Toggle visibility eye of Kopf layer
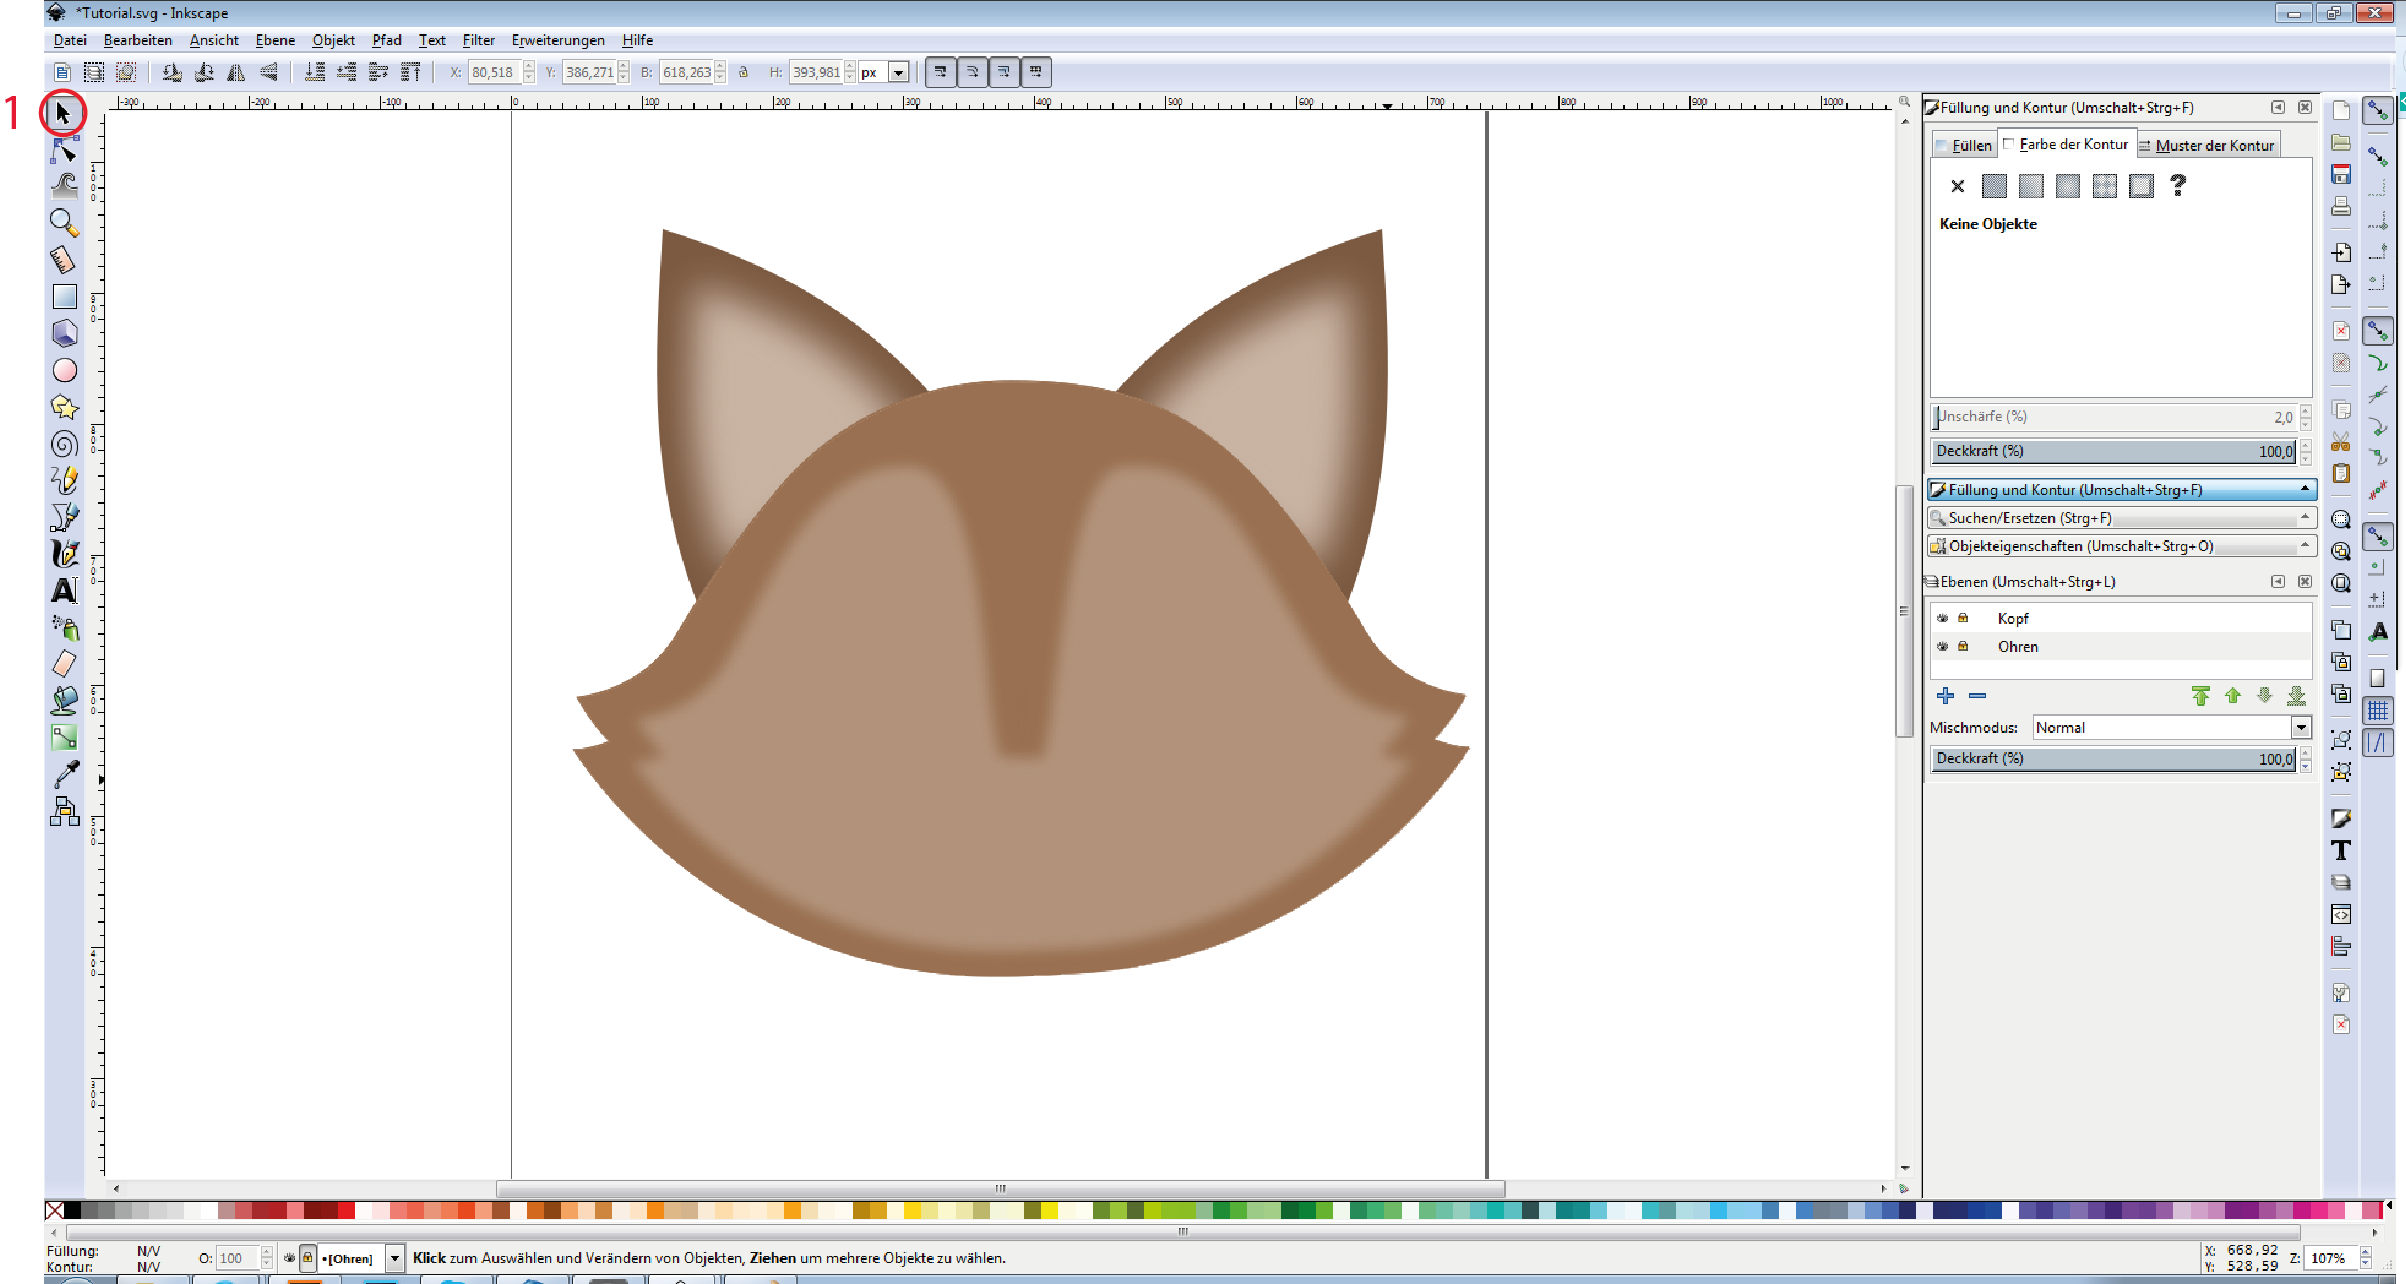The height and width of the screenshot is (1284, 2406). (x=1943, y=618)
